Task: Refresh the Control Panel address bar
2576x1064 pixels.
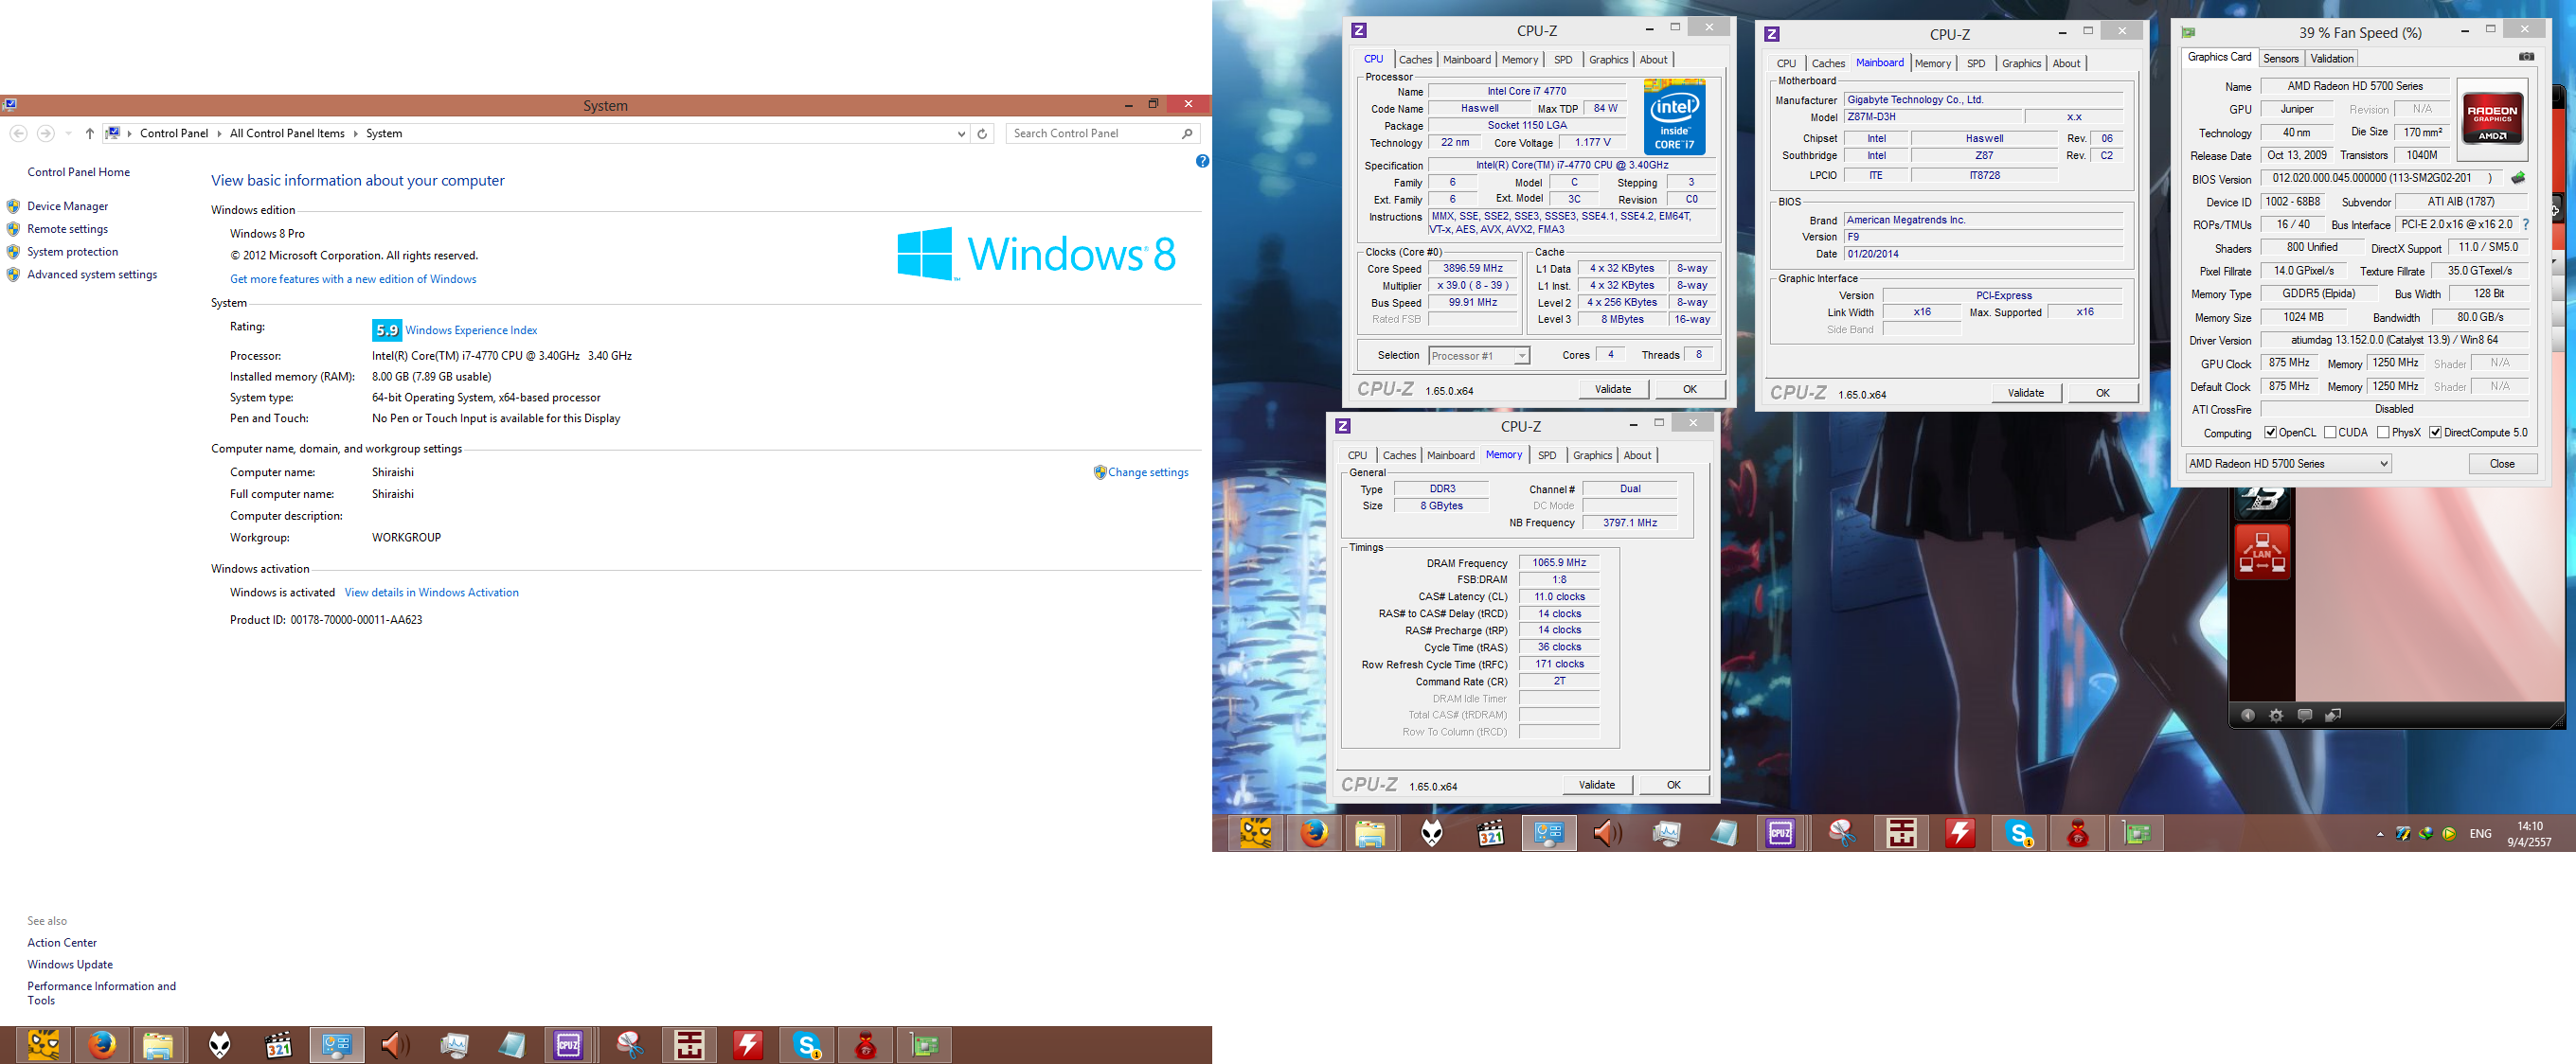Action: (982, 133)
